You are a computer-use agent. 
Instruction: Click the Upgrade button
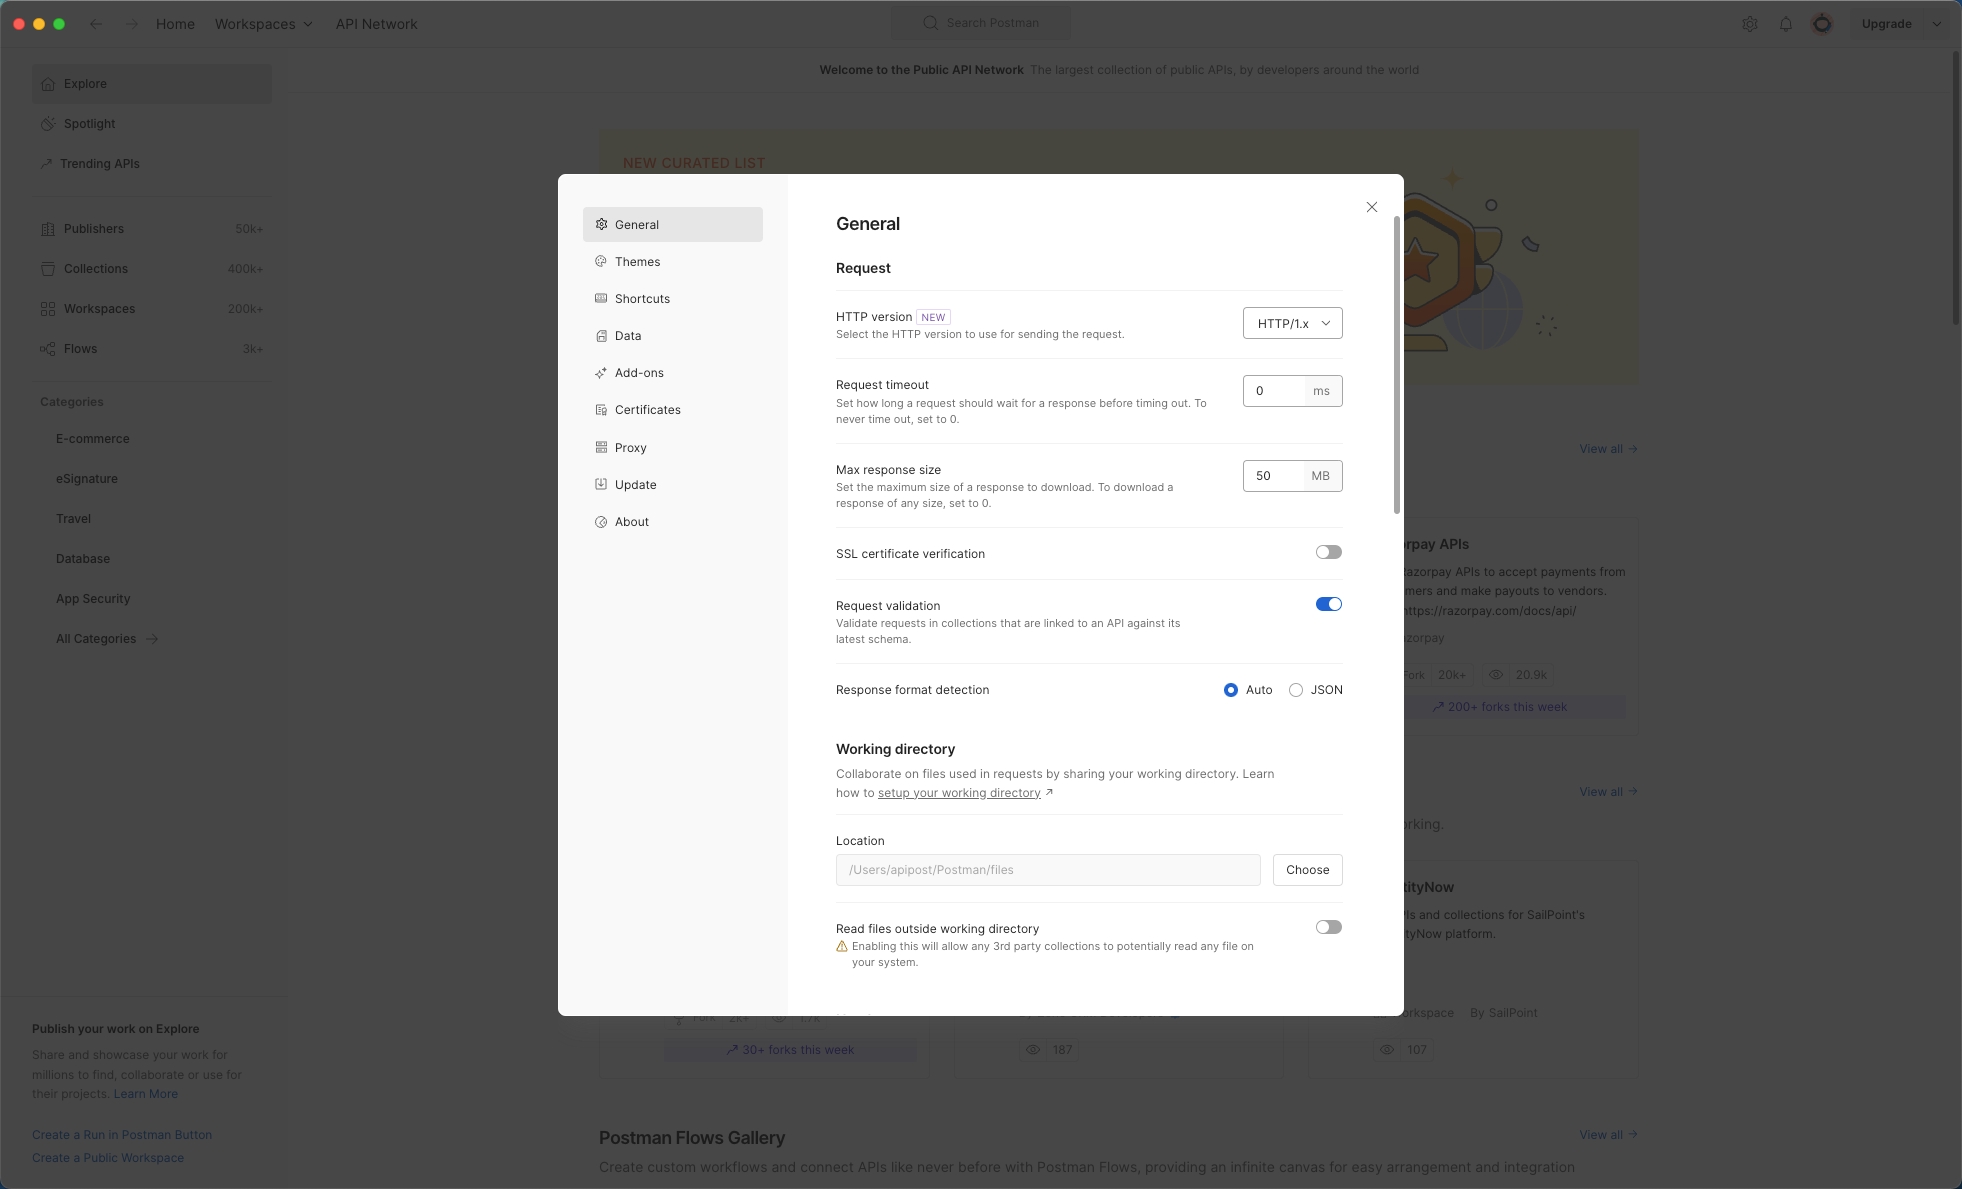tap(1886, 24)
